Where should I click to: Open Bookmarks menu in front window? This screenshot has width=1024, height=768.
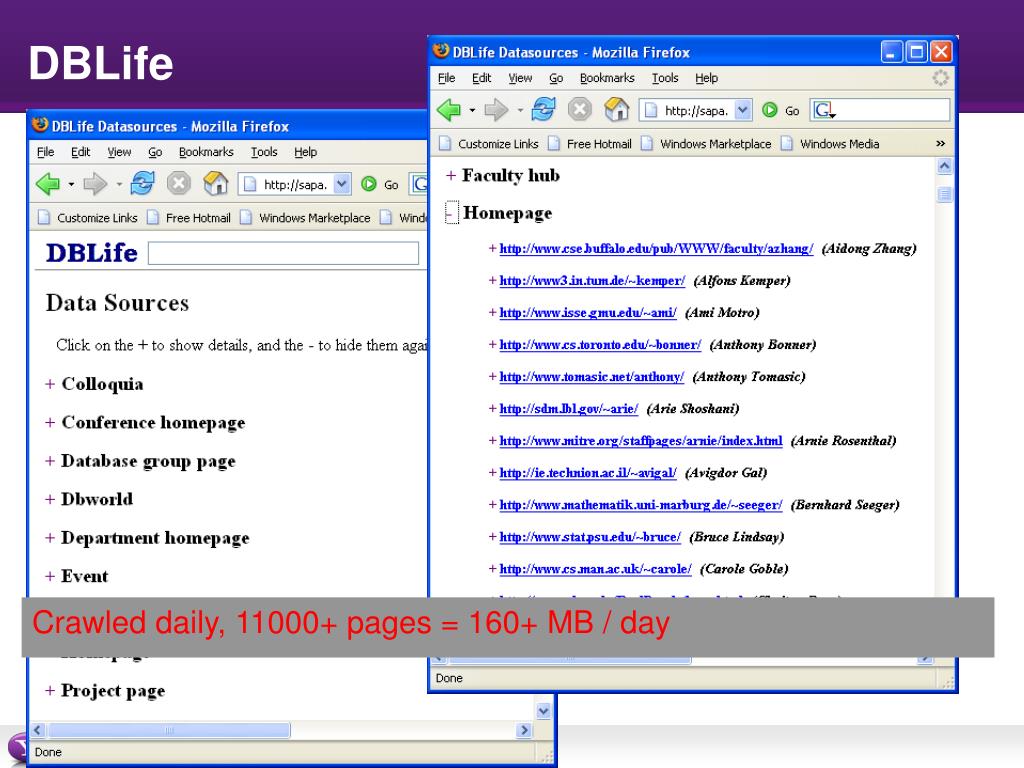point(607,78)
